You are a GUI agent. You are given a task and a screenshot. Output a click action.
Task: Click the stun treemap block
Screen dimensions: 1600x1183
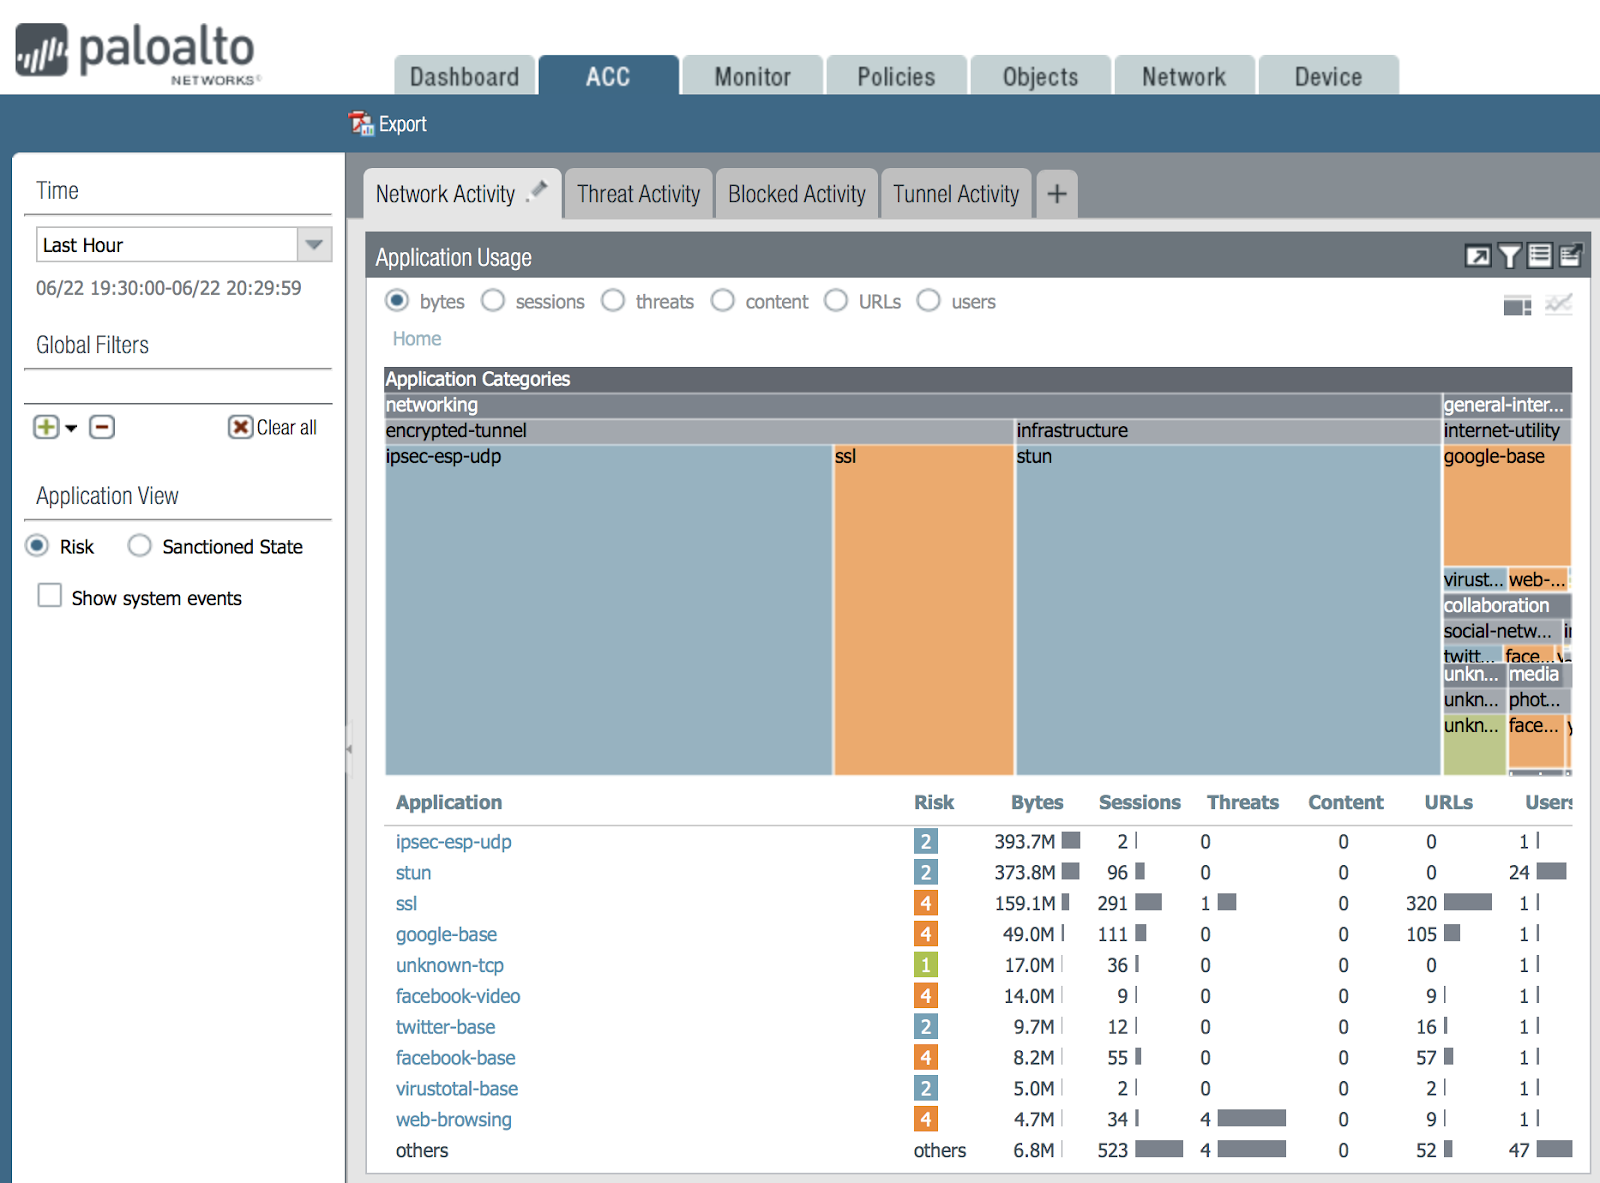pos(1228,610)
